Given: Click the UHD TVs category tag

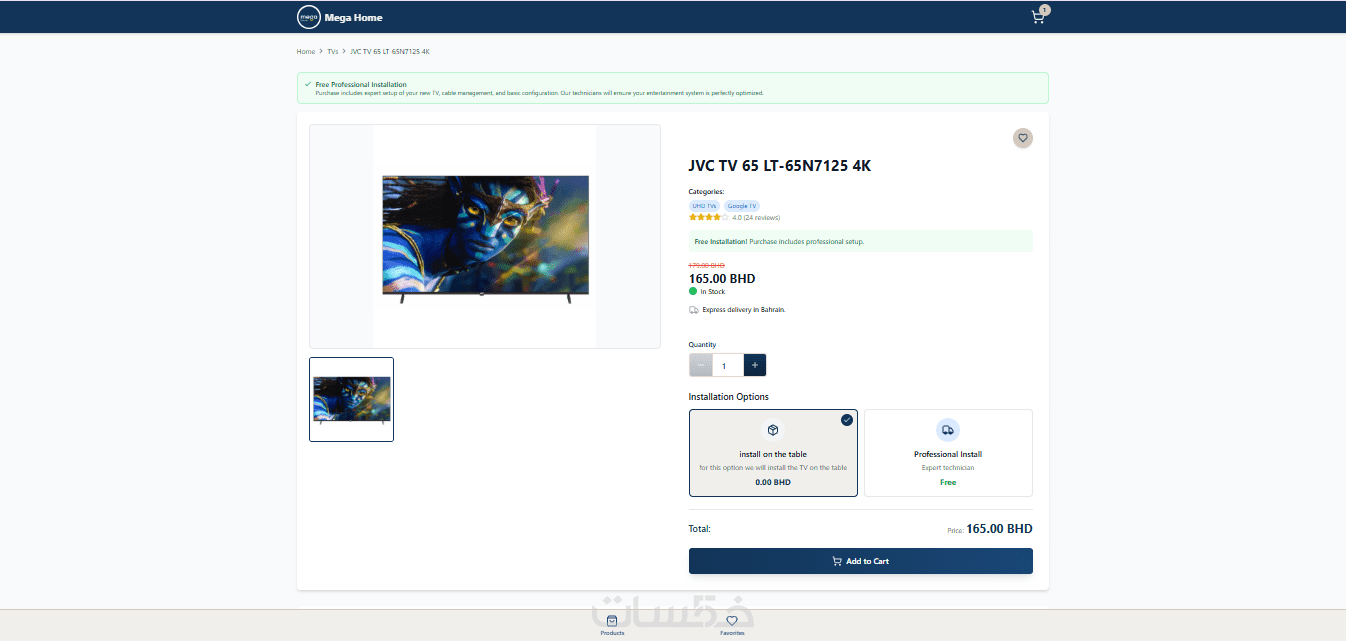Looking at the screenshot, I should coord(705,206).
